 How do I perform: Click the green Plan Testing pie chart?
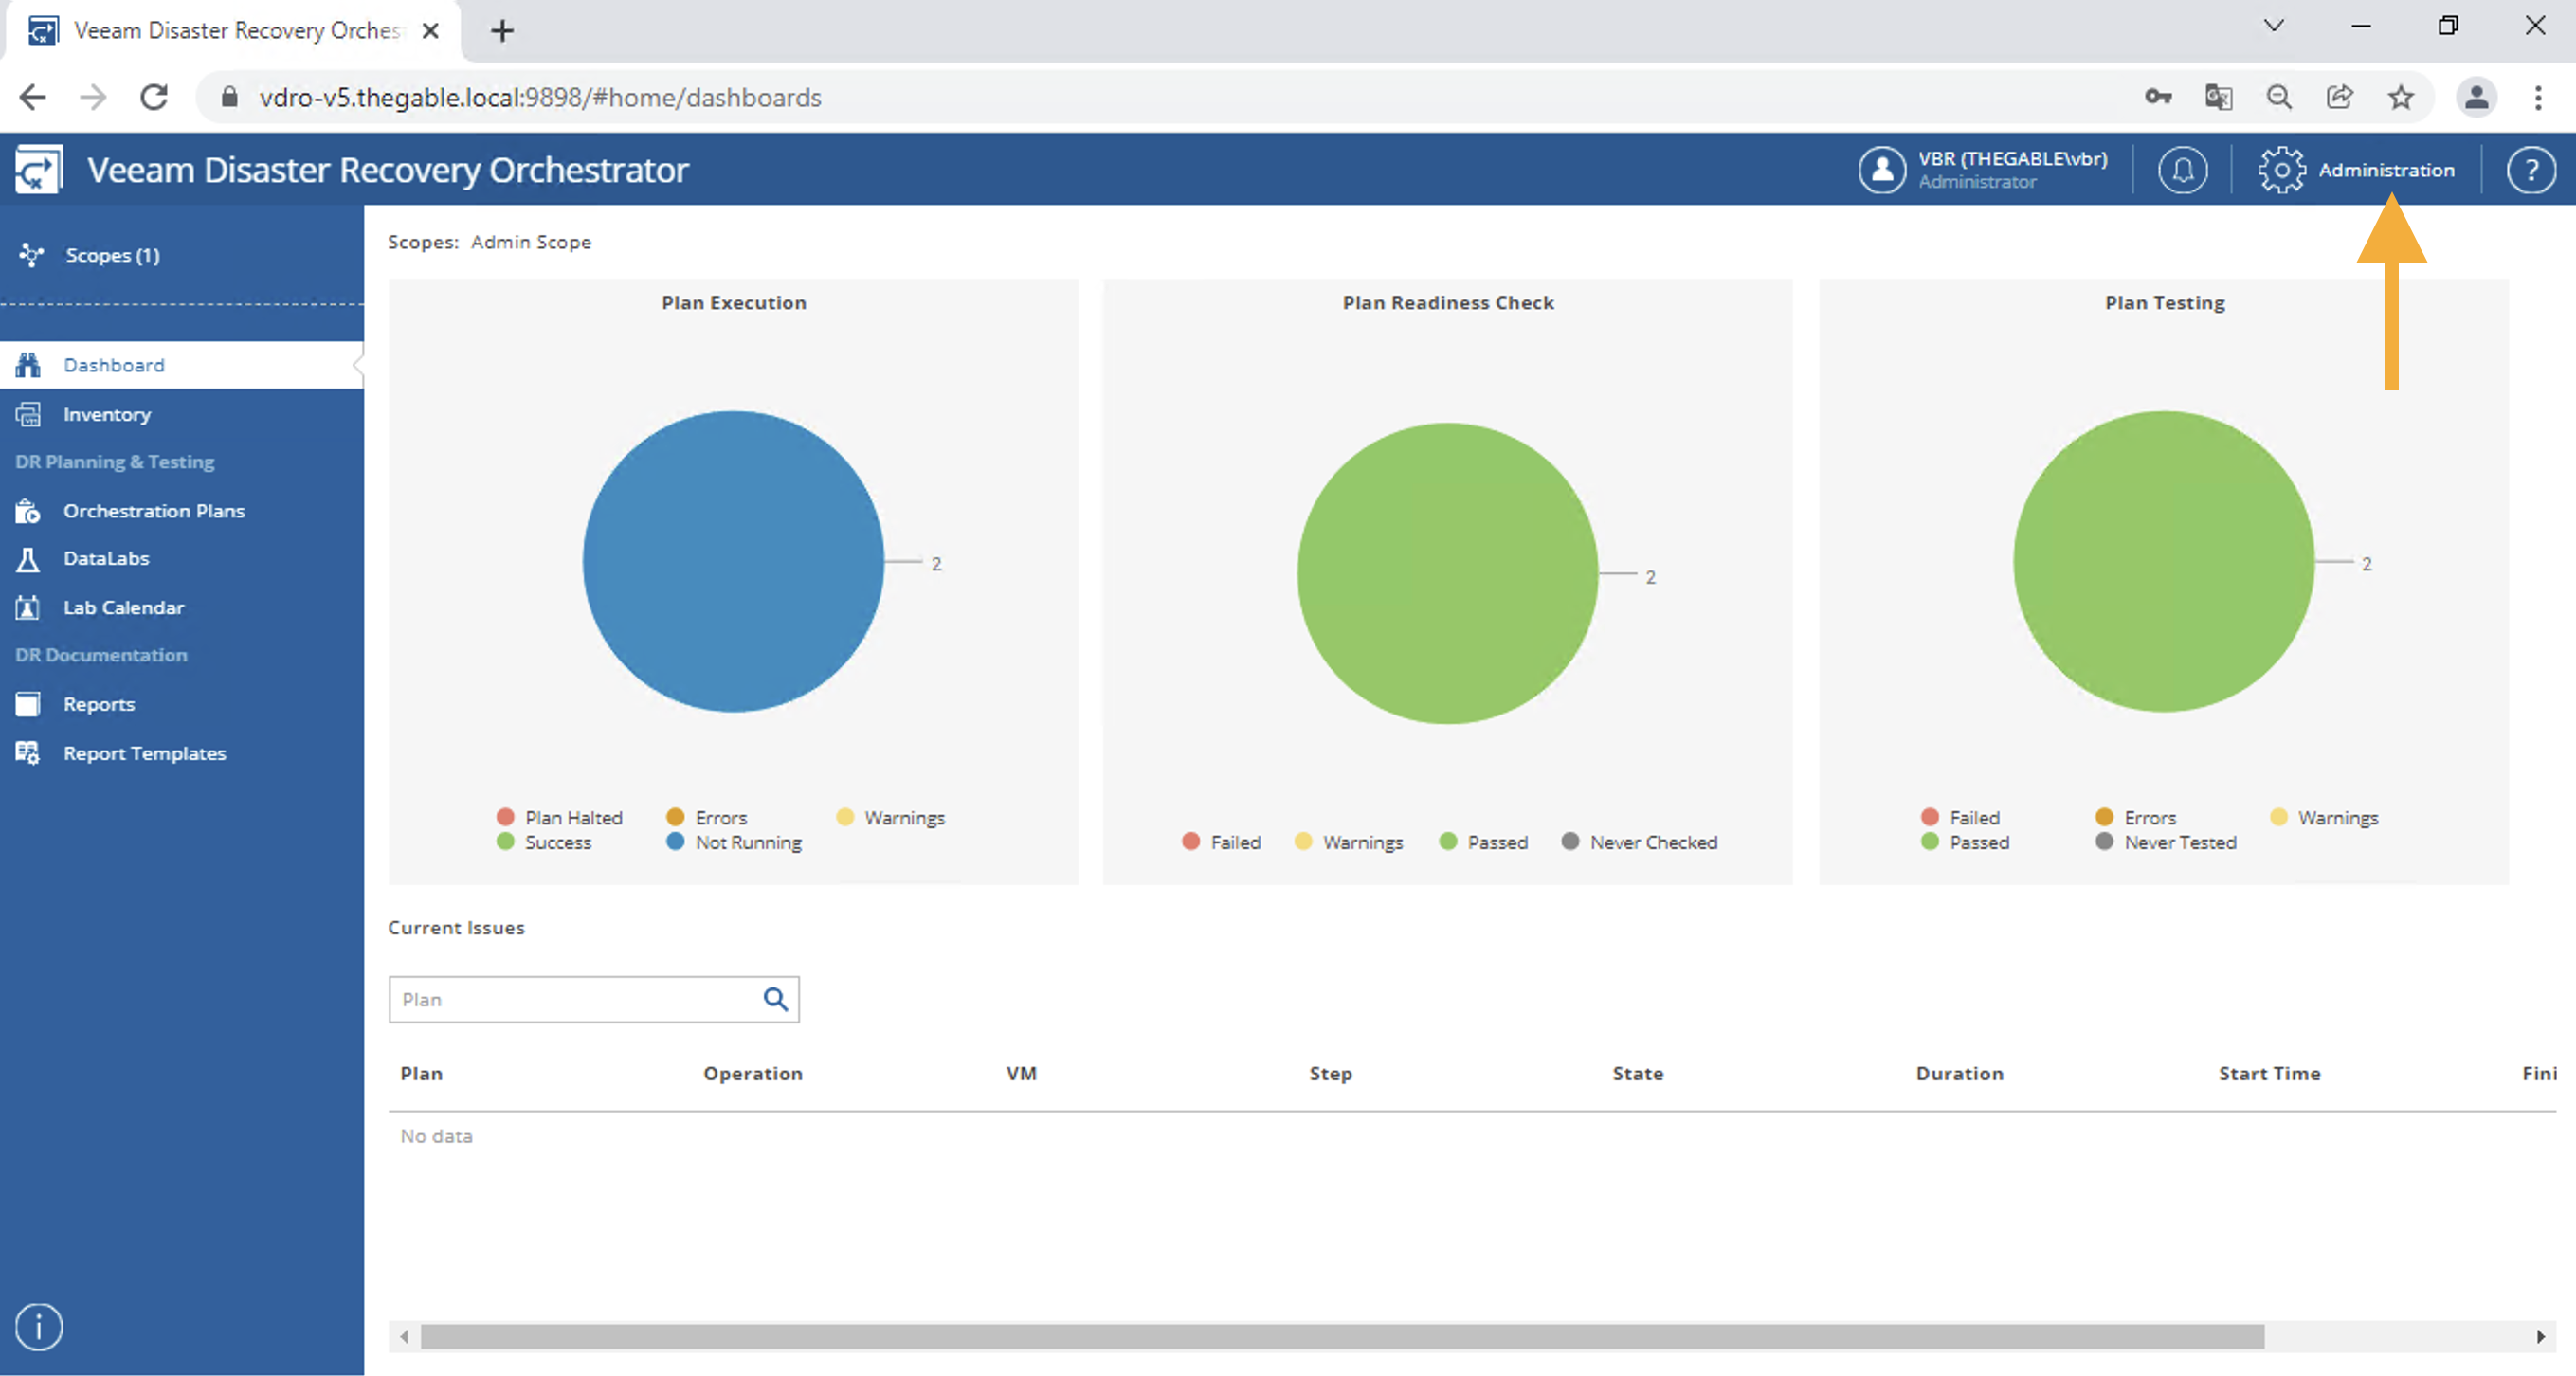click(x=2163, y=561)
